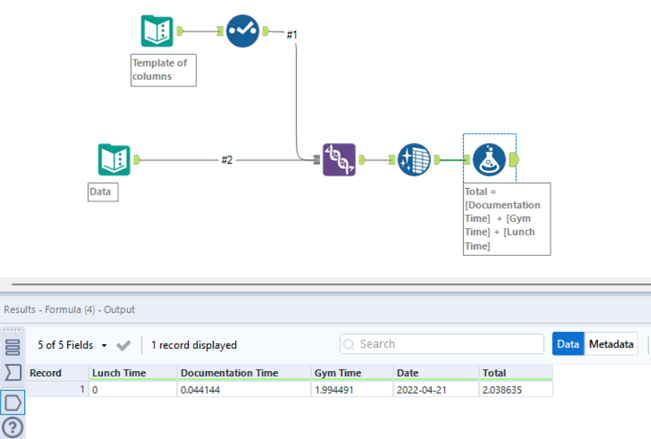Select the cell with value 1.994491
The height and width of the screenshot is (439, 651).
pos(352,390)
